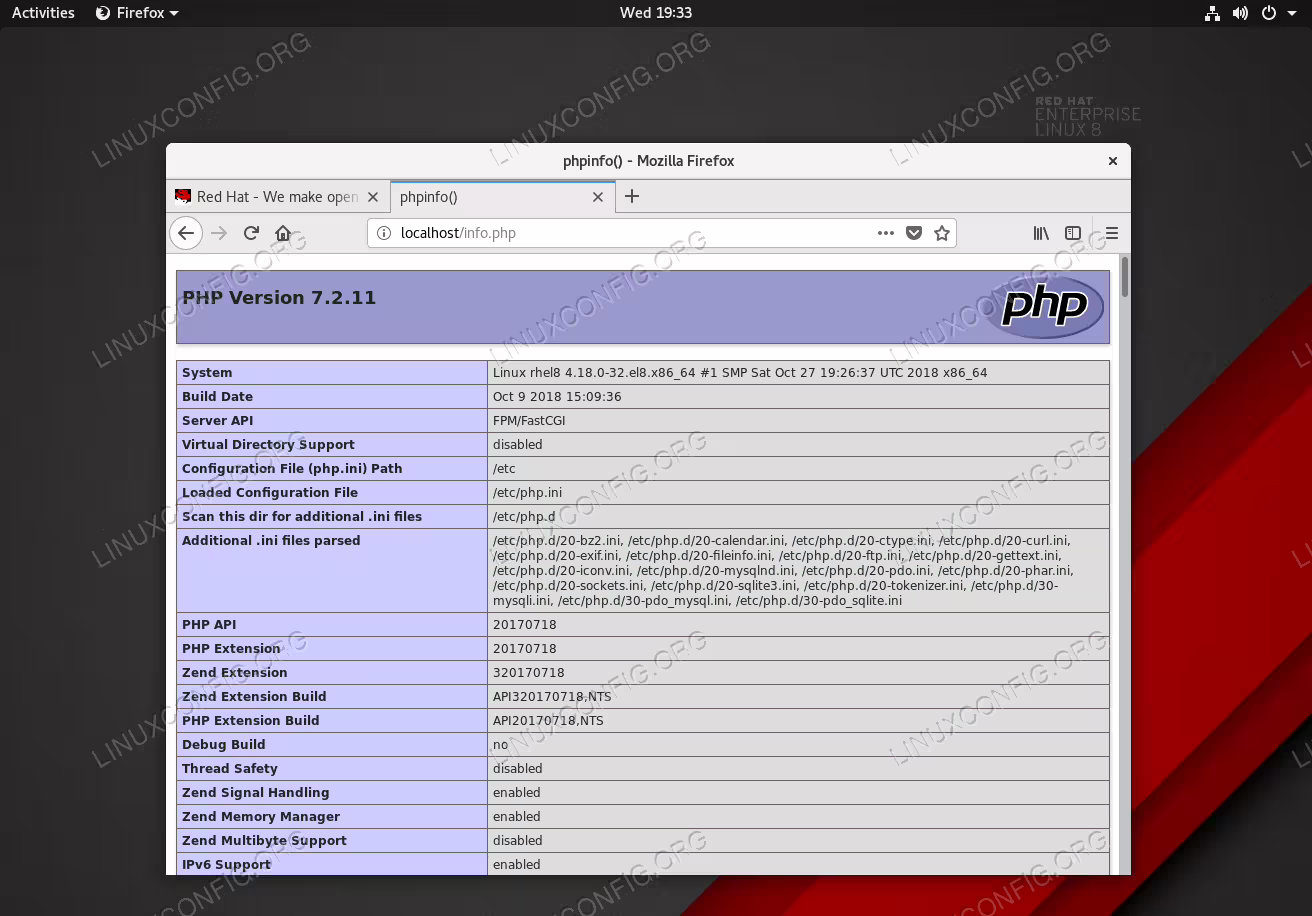
Task: Click the Thread Safety label
Action: coord(230,769)
